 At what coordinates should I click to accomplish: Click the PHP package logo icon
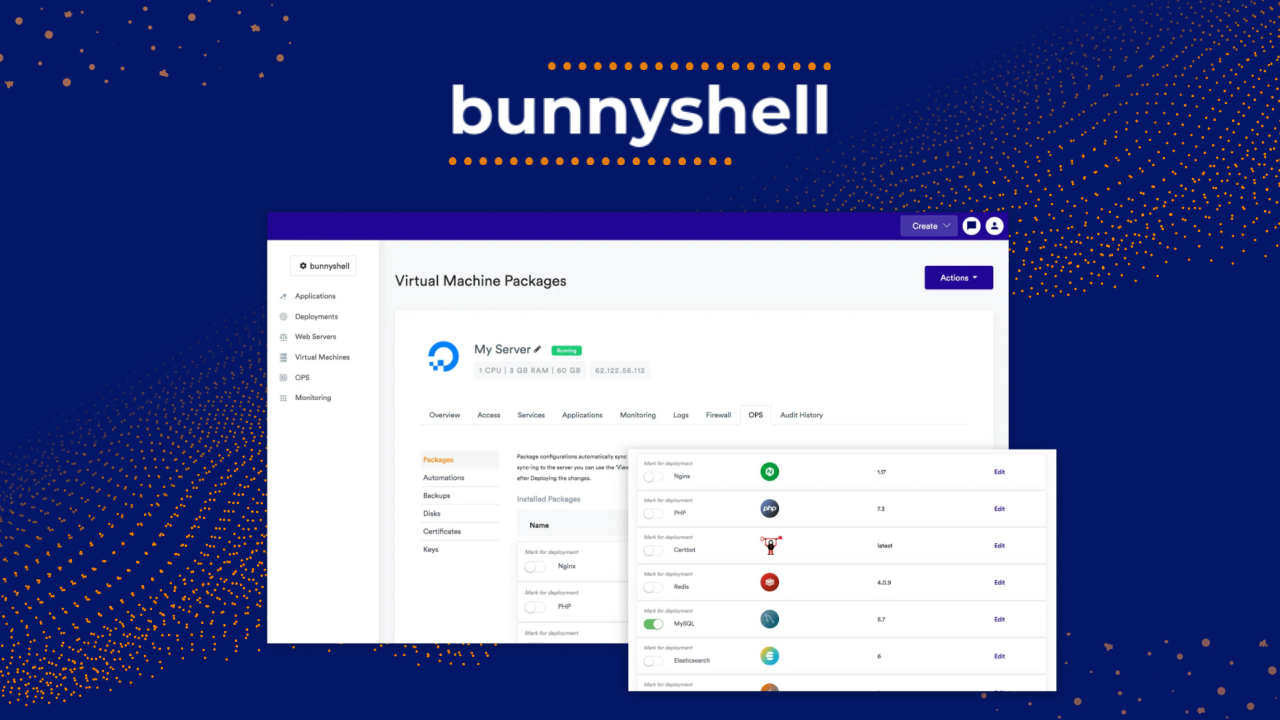tap(769, 509)
